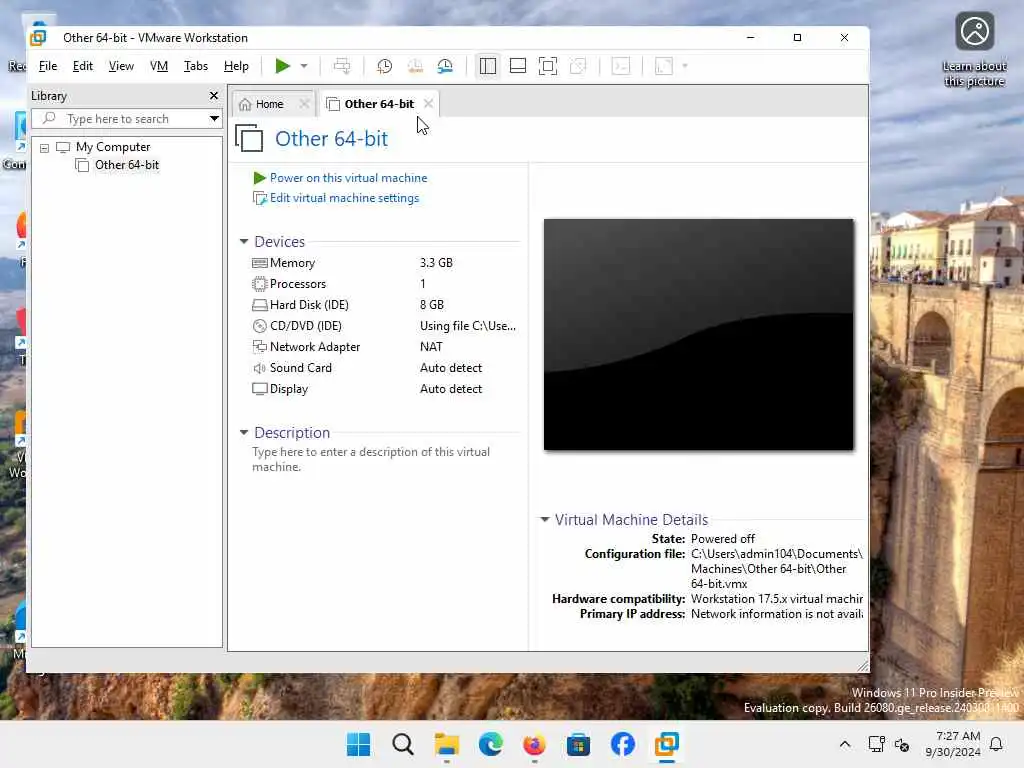Launch Firefox from taskbar
The width and height of the screenshot is (1024, 768).
[x=534, y=744]
